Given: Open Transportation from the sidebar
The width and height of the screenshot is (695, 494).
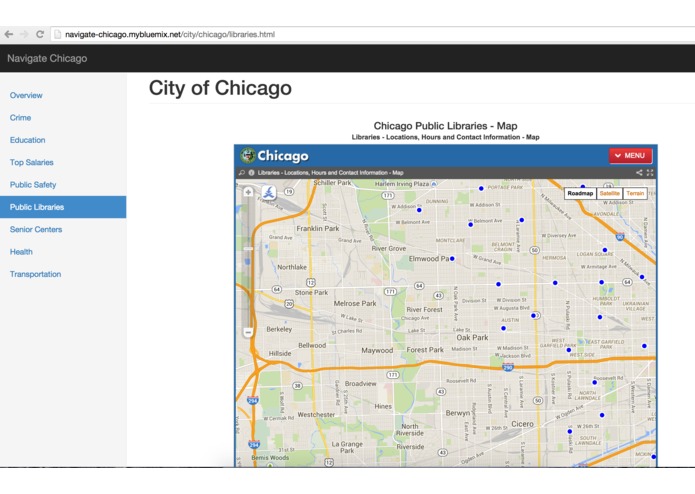Looking at the screenshot, I should pyautogui.click(x=35, y=274).
